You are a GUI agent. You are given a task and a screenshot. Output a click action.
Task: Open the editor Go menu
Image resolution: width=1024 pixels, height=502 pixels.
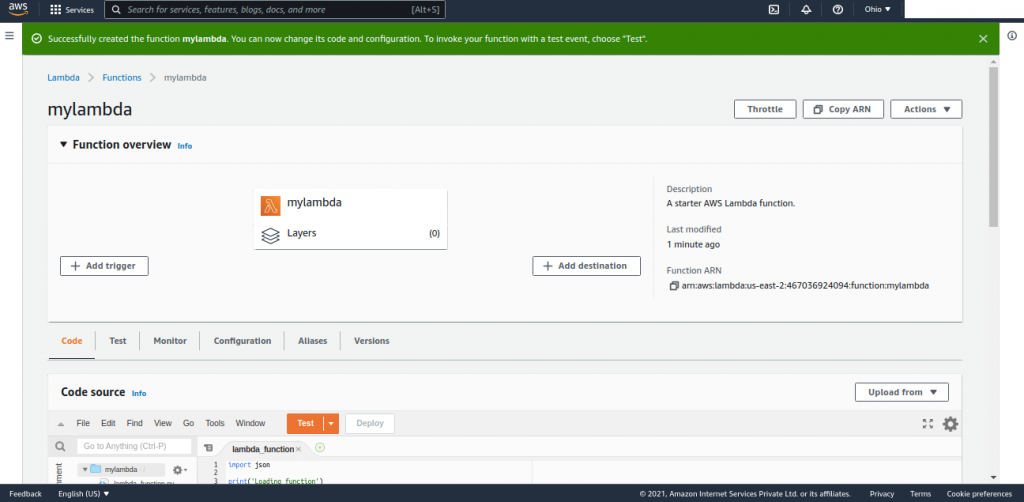(189, 423)
